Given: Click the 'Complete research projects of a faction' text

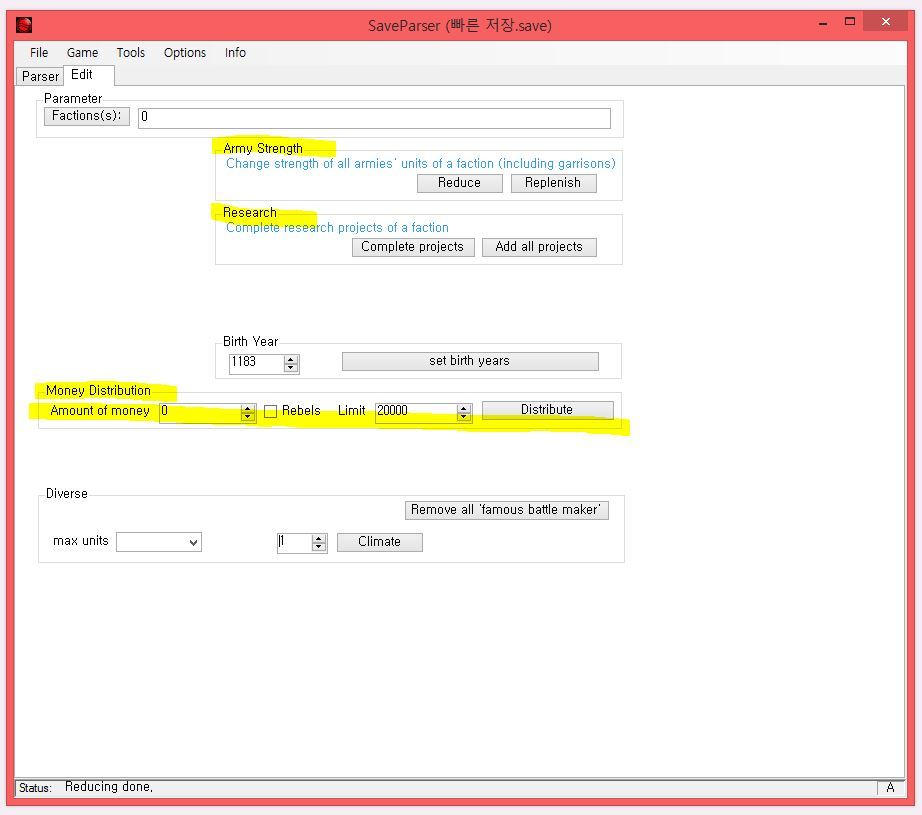Looking at the screenshot, I should point(337,228).
